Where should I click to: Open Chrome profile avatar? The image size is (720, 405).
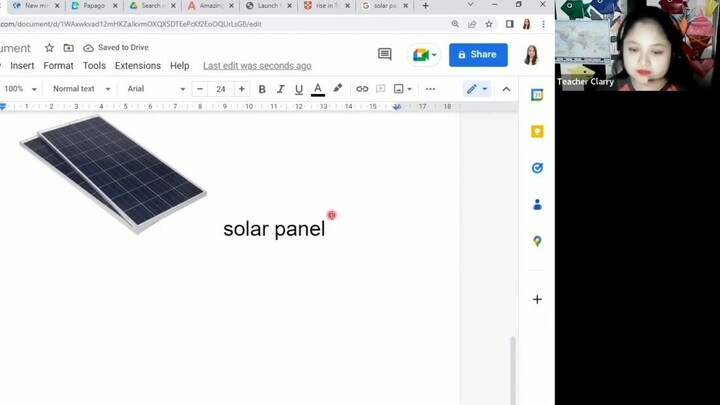pyautogui.click(x=527, y=24)
